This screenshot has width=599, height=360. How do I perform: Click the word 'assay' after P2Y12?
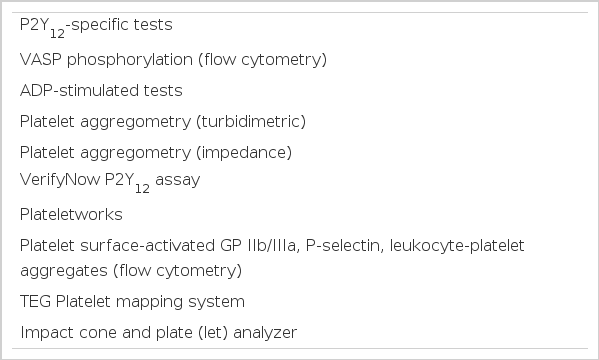click(x=178, y=180)
